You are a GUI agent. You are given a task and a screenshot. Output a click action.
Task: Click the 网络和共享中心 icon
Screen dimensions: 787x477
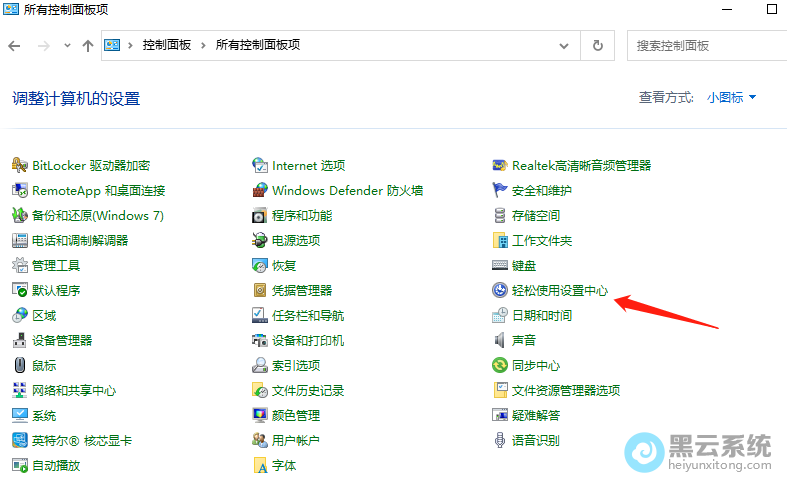(20, 390)
